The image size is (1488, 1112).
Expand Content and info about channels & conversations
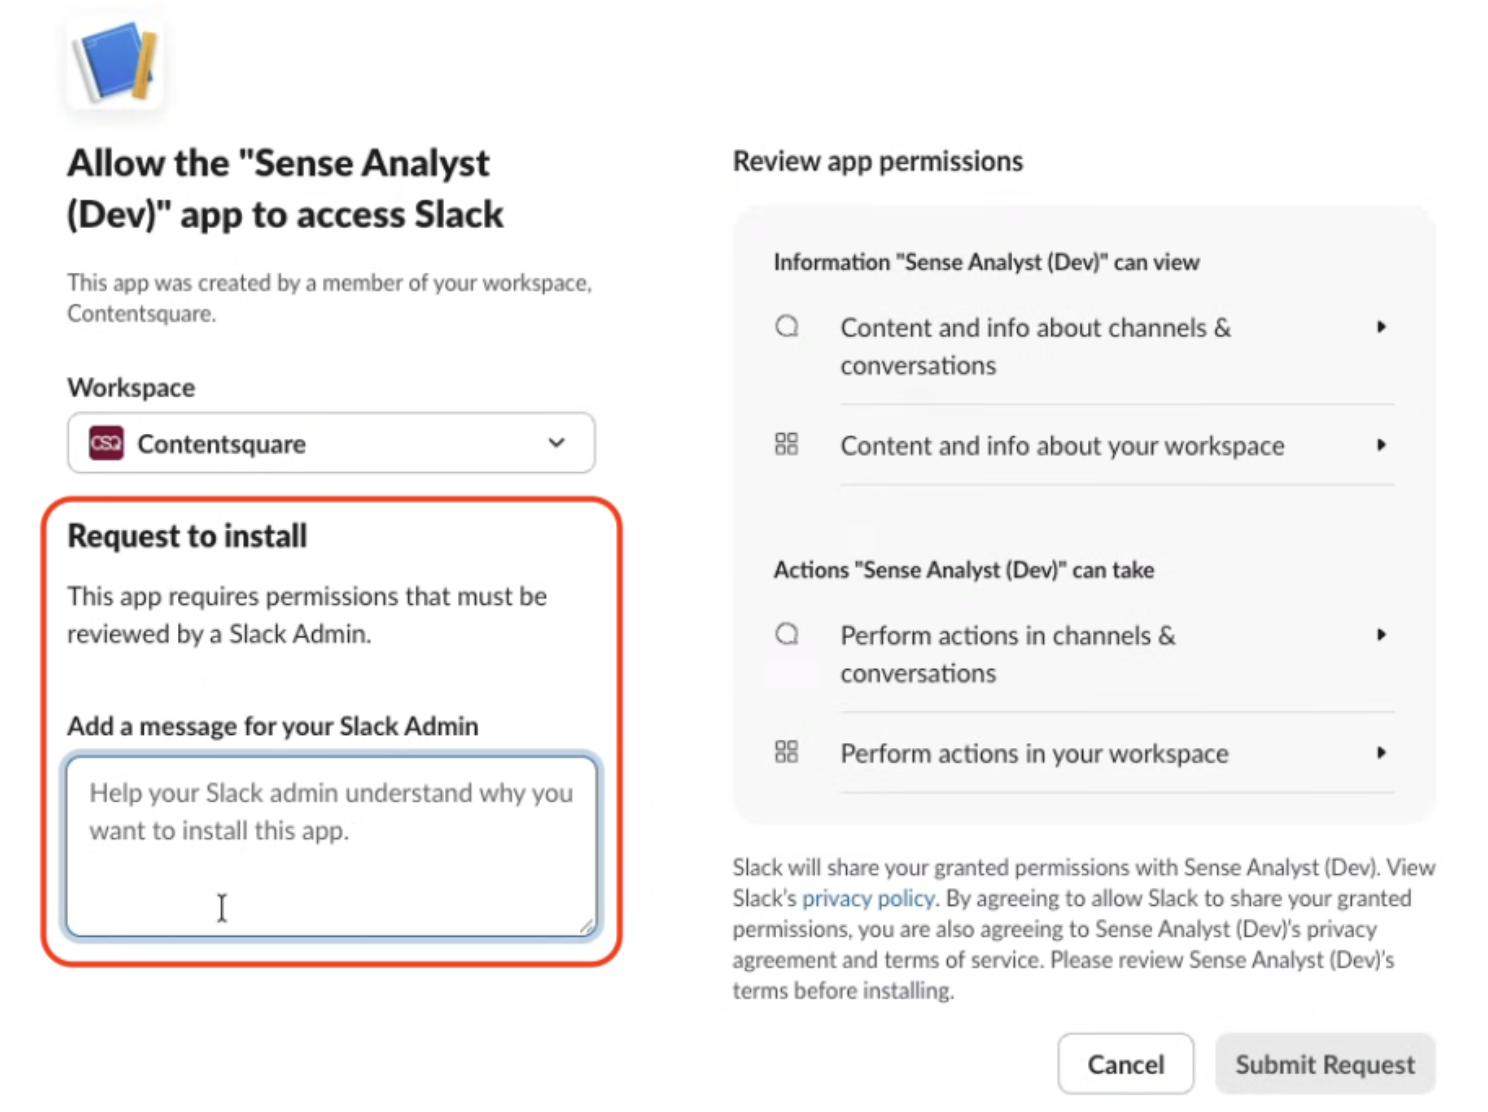pos(1084,346)
